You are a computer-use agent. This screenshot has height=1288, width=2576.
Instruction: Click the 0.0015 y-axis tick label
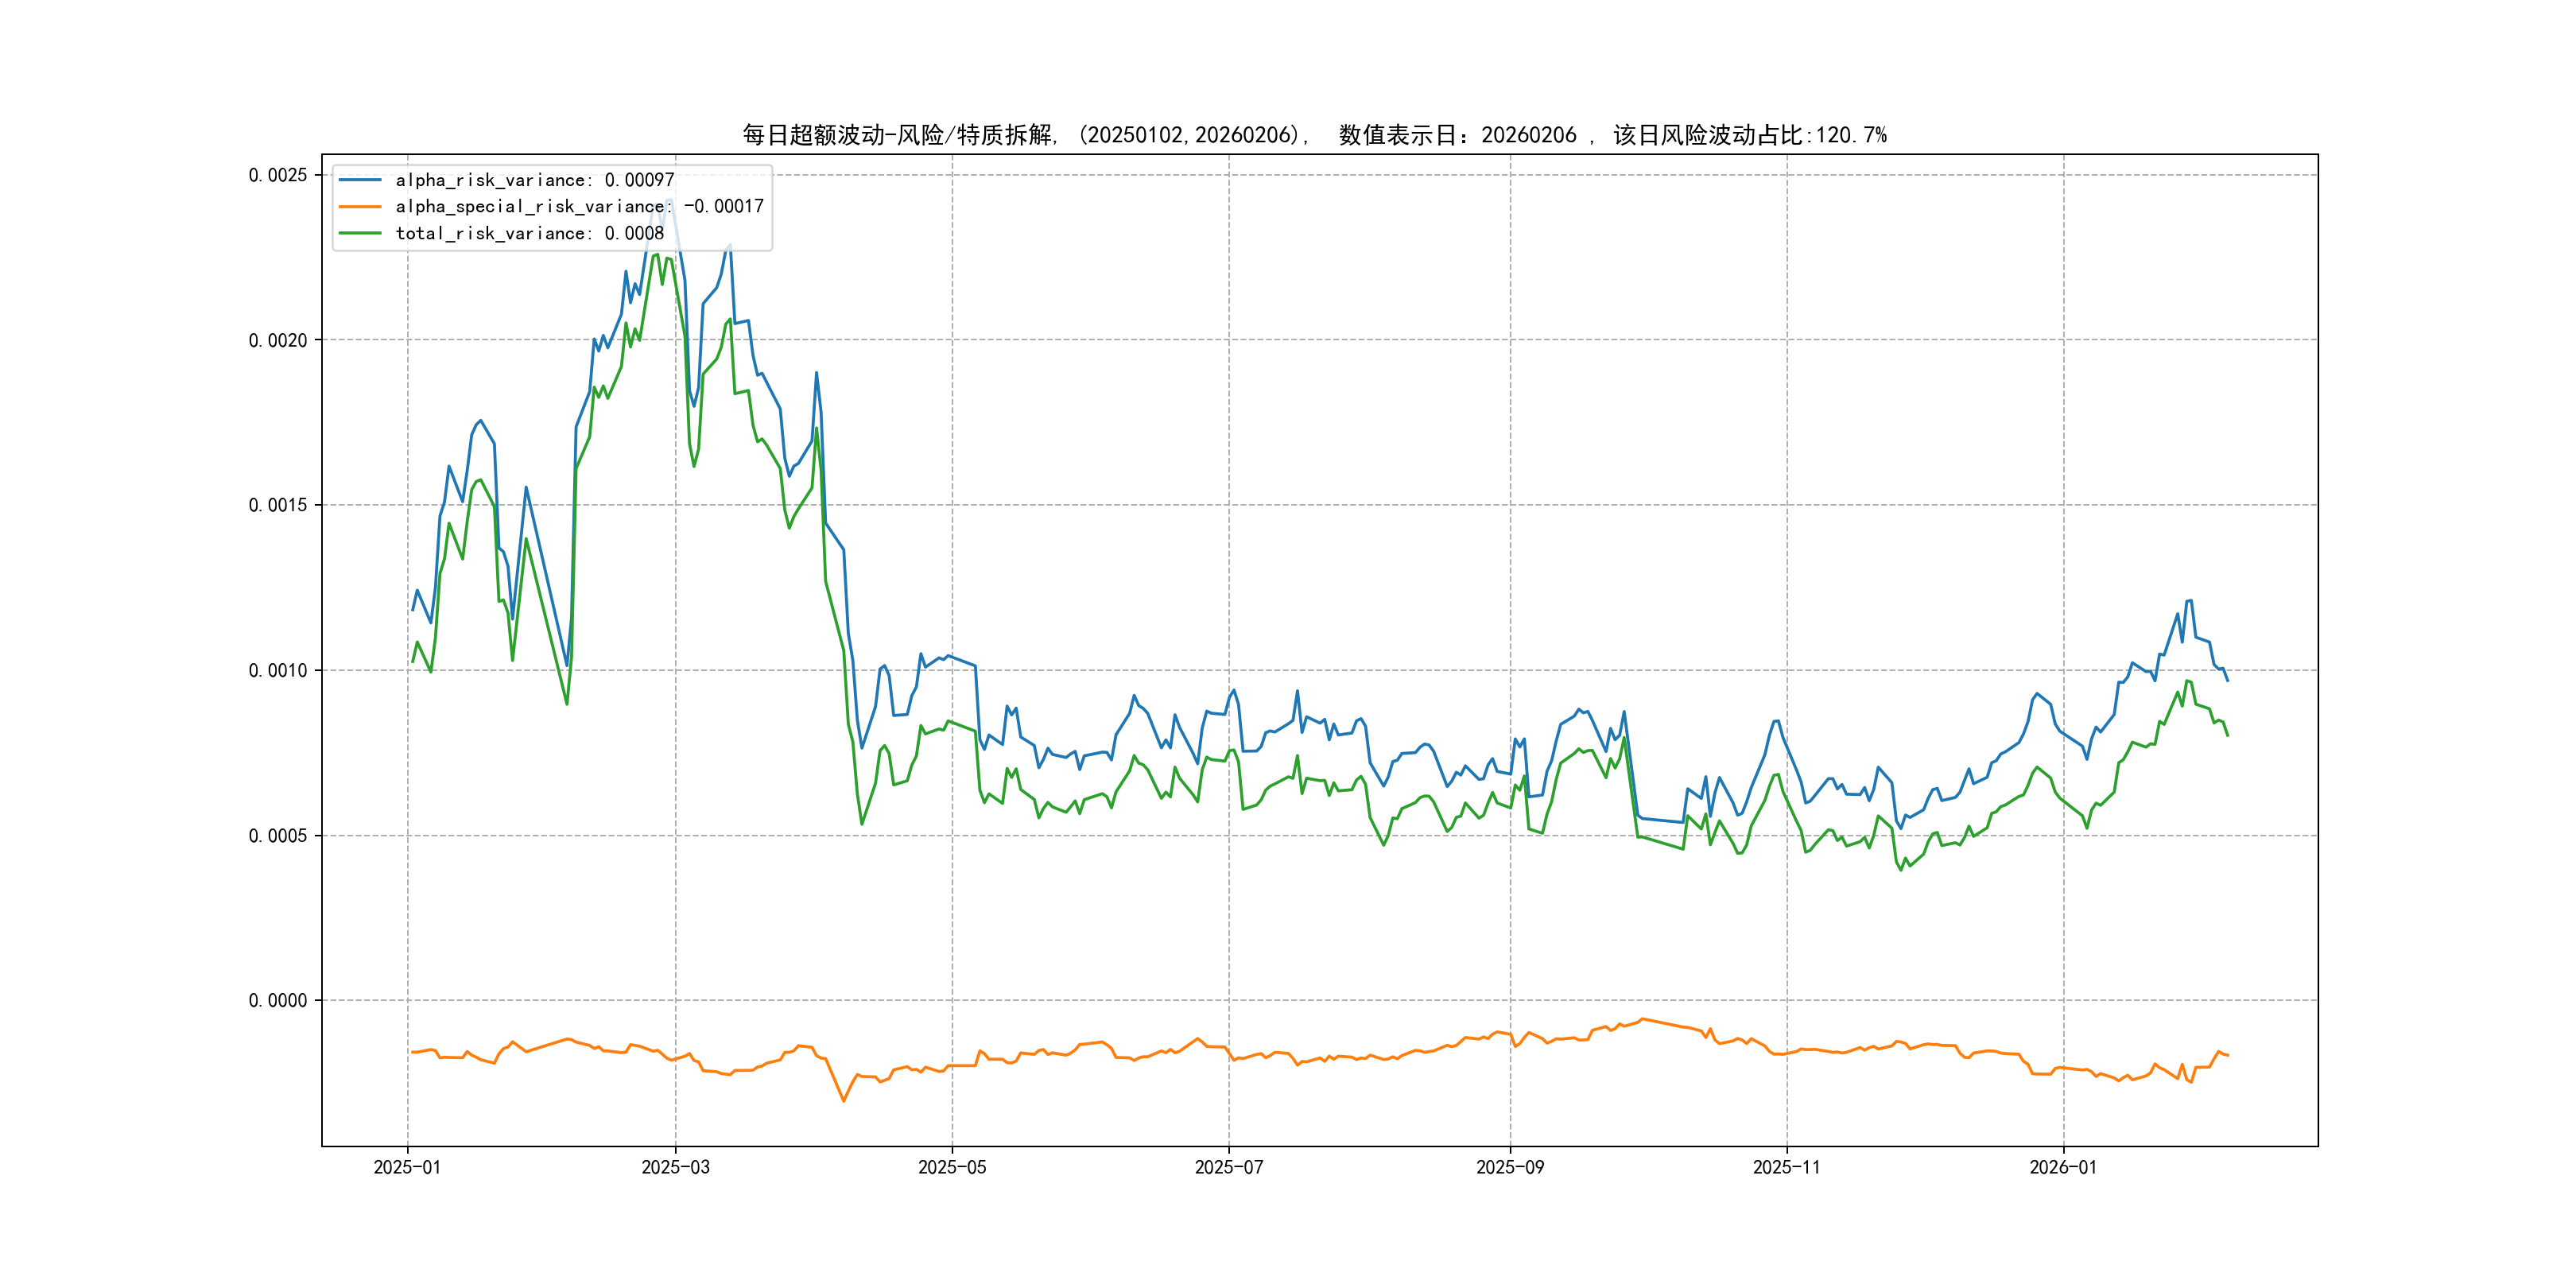(x=278, y=505)
